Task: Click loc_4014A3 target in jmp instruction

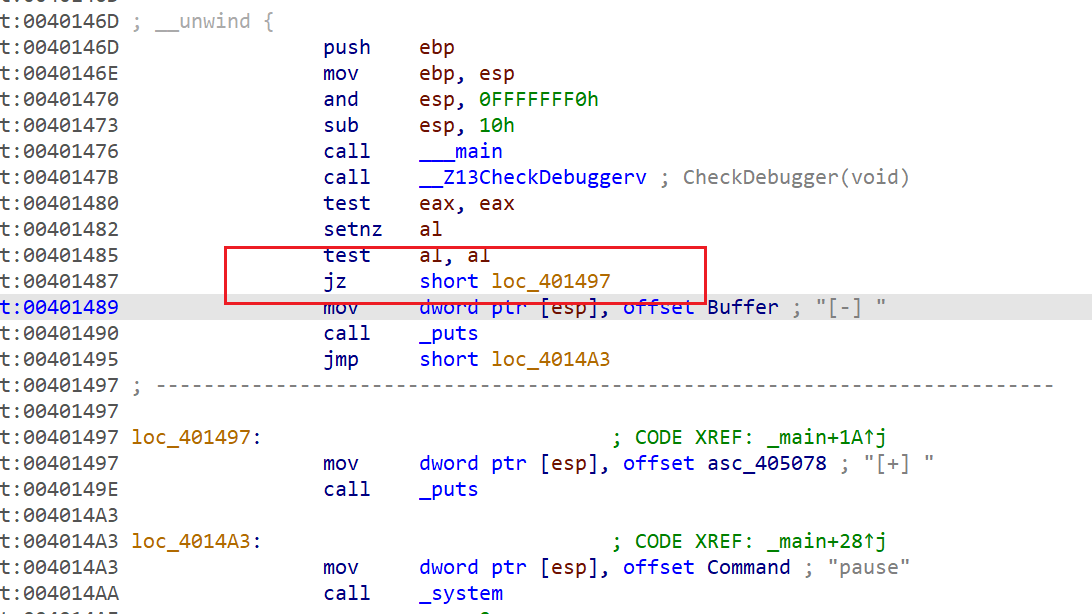Action: (550, 359)
